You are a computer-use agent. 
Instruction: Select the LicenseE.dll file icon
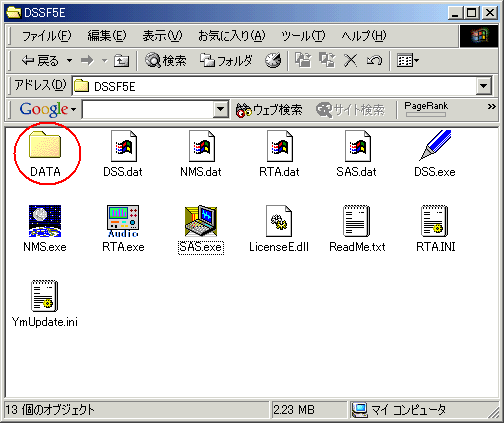(279, 221)
